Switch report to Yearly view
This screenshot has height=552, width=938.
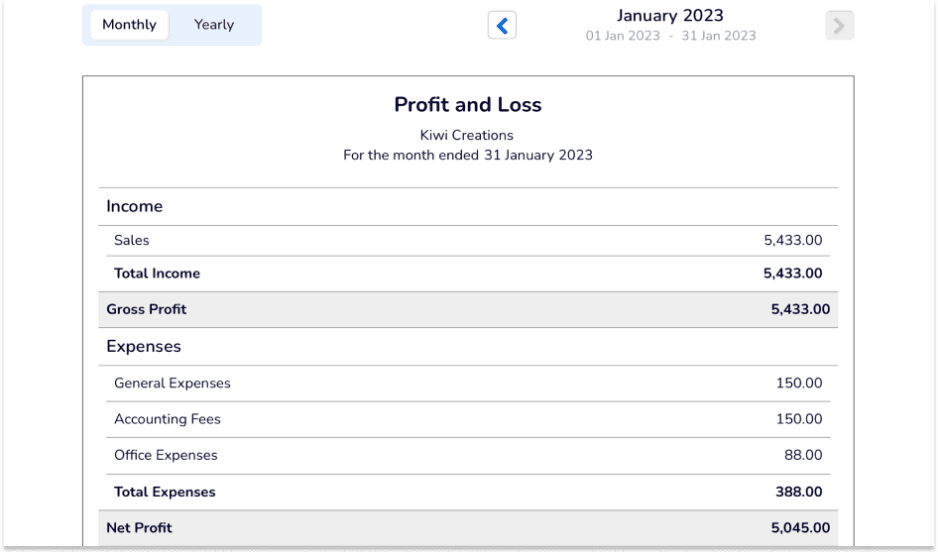[x=214, y=25]
